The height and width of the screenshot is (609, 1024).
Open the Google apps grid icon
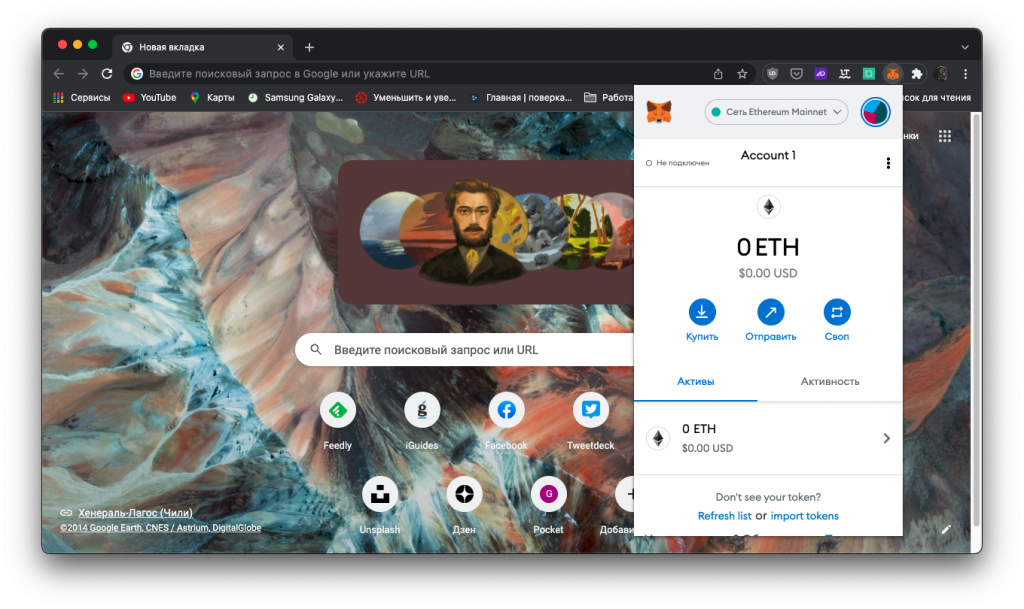tap(944, 136)
